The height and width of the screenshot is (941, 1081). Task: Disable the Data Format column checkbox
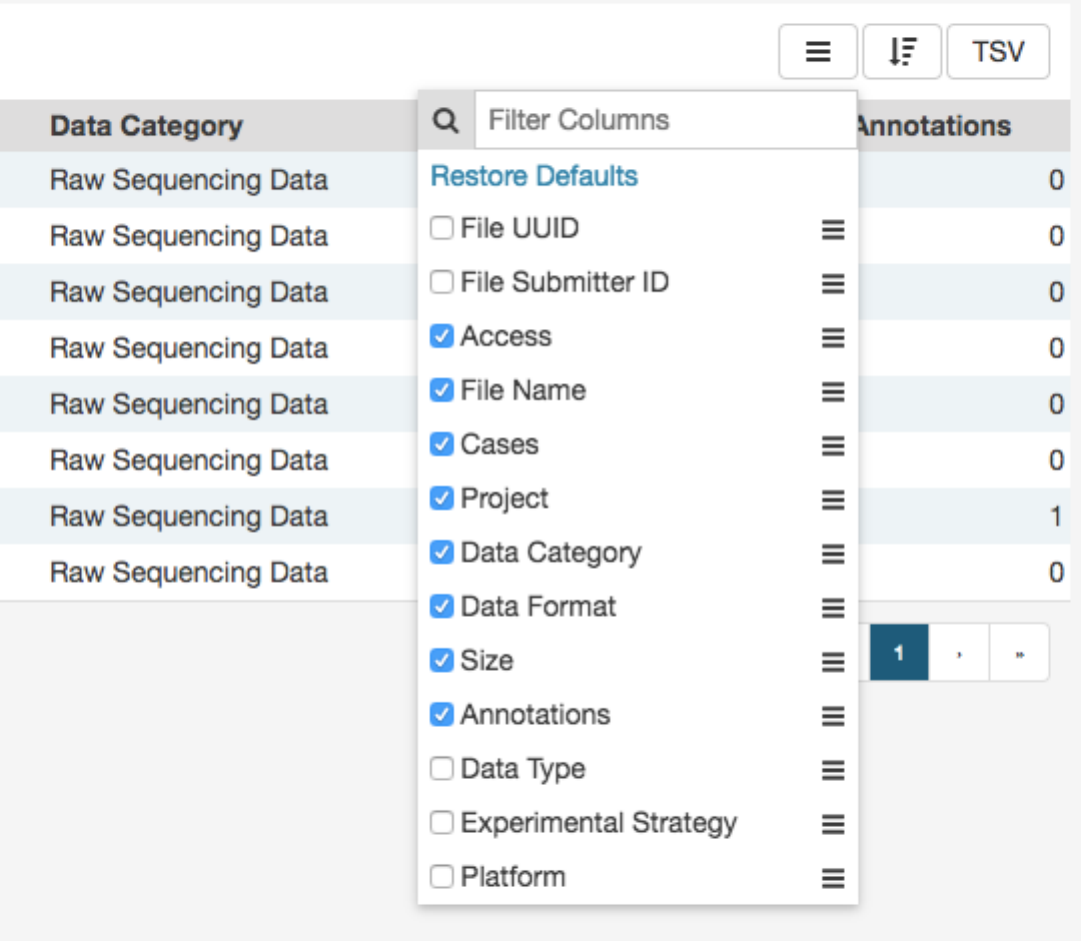point(442,607)
